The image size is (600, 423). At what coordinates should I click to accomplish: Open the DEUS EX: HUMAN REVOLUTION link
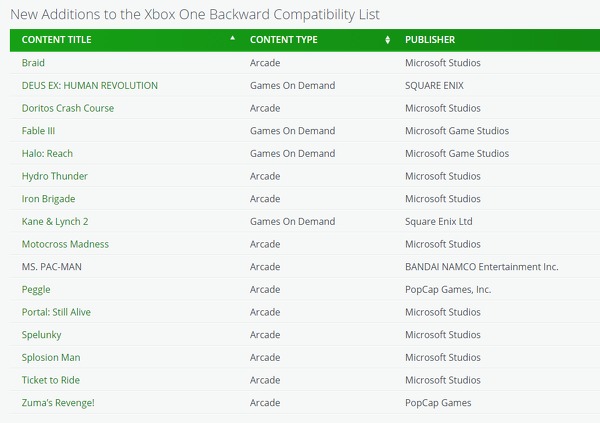coord(89,86)
